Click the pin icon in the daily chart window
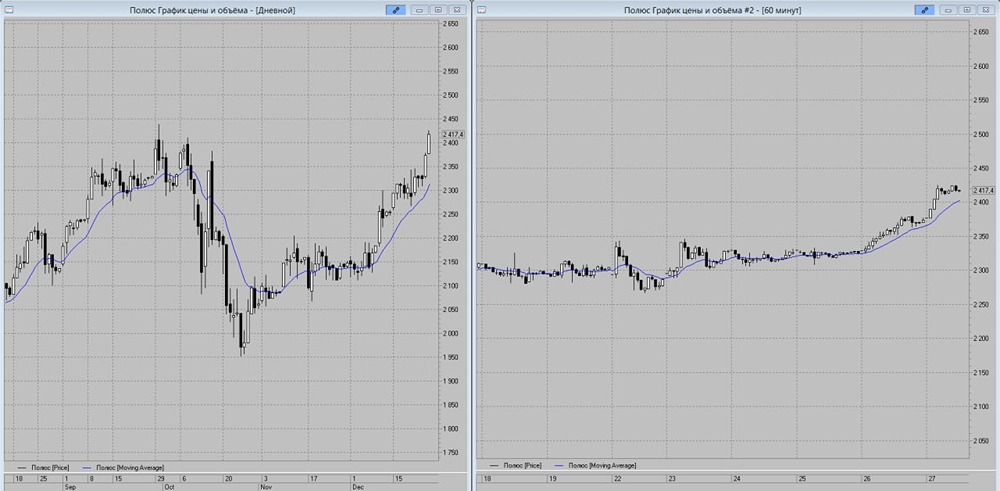Image resolution: width=1000 pixels, height=491 pixels. pyautogui.click(x=396, y=10)
